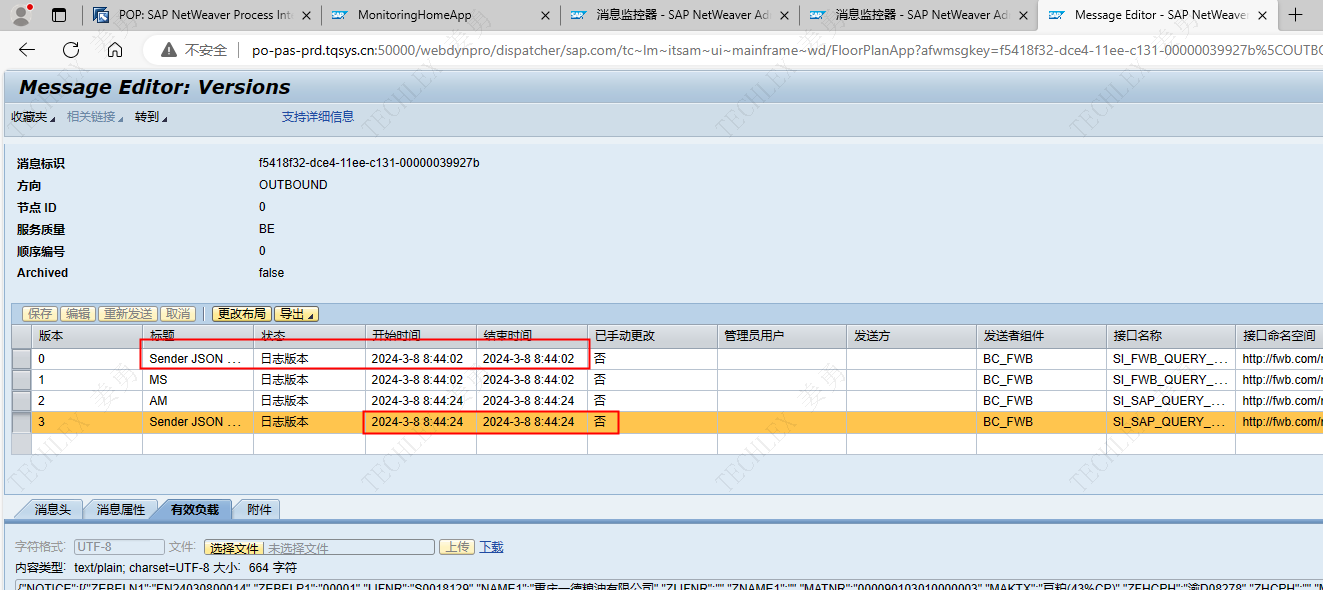This screenshot has height=590, width=1323.
Task: Click the browser address bar URL
Action: click(x=786, y=50)
